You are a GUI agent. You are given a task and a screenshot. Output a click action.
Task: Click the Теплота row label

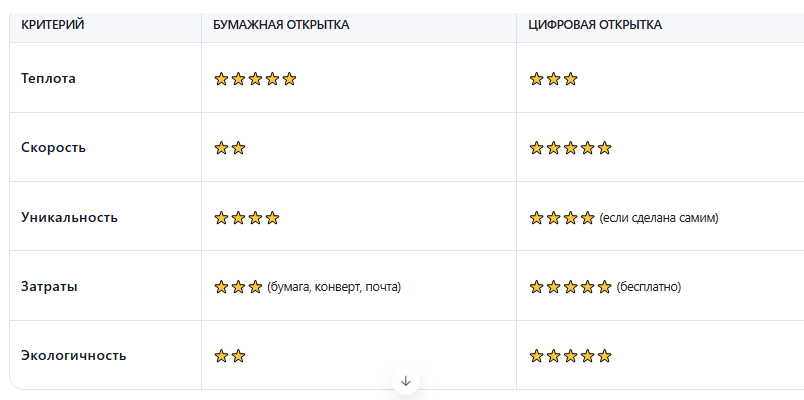pos(48,78)
